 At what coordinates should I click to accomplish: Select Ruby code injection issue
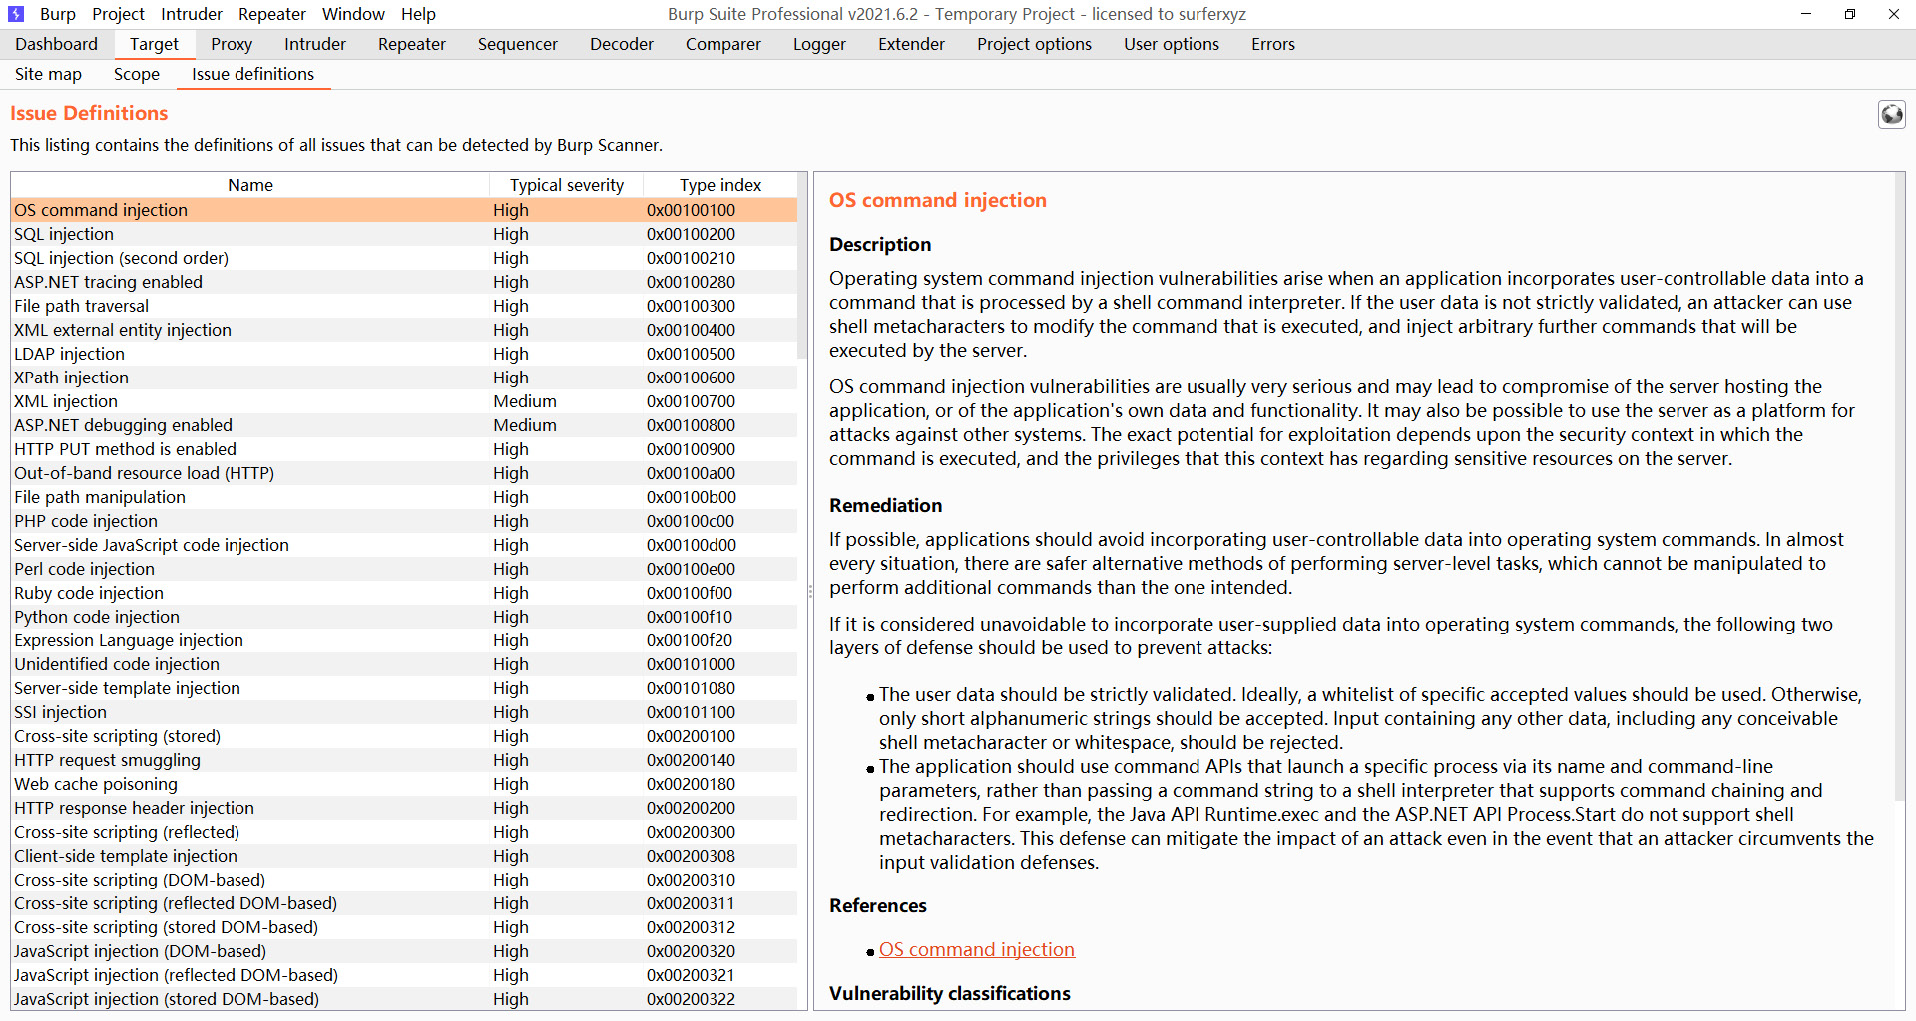click(404, 593)
